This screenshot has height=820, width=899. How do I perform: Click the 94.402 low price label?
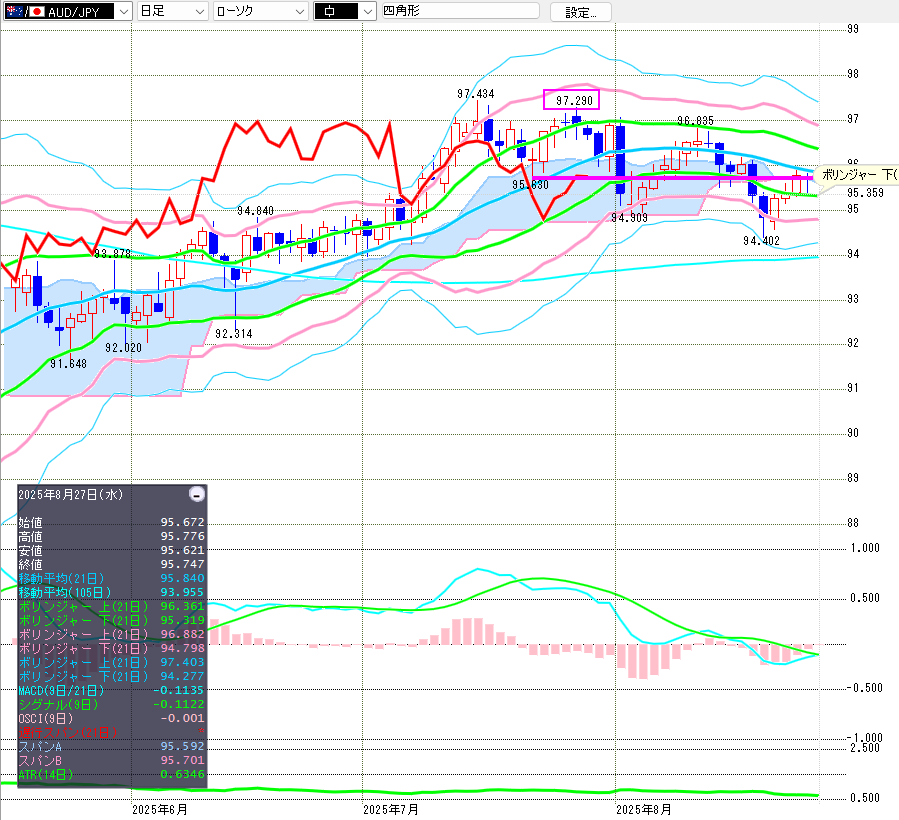pyautogui.click(x=761, y=241)
